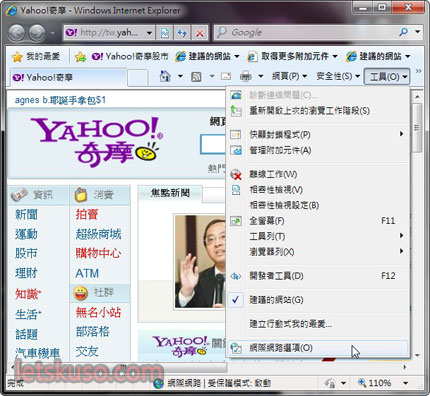Click the Internet Explorer title bar icon

coord(12,11)
